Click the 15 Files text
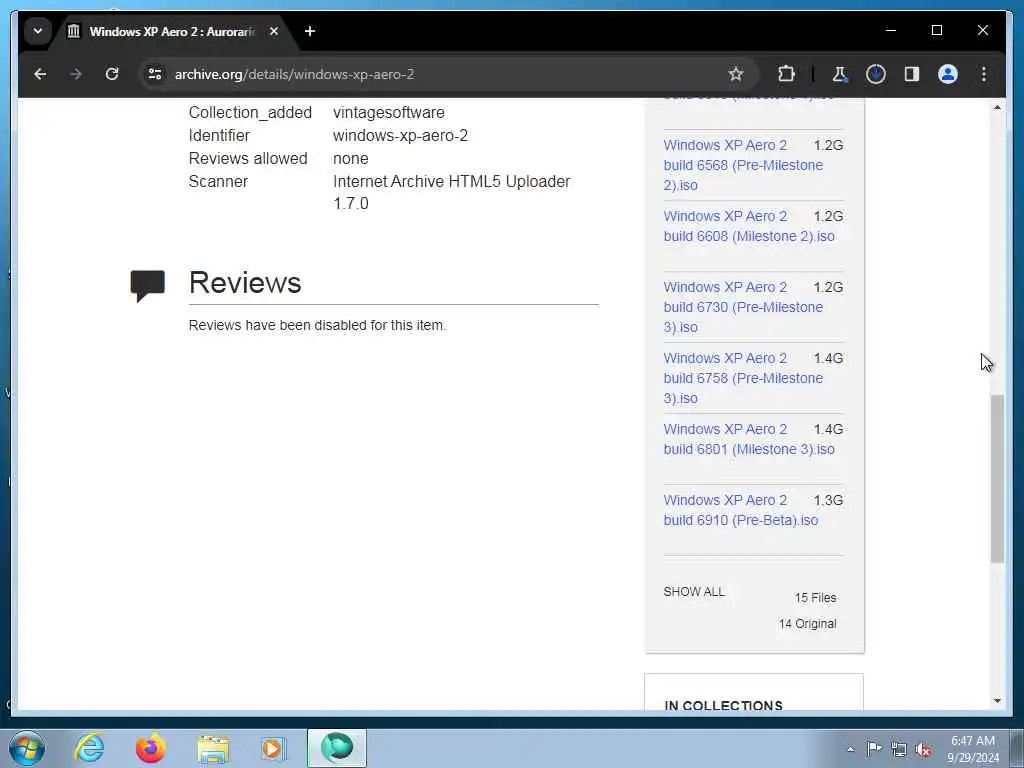 (815, 598)
